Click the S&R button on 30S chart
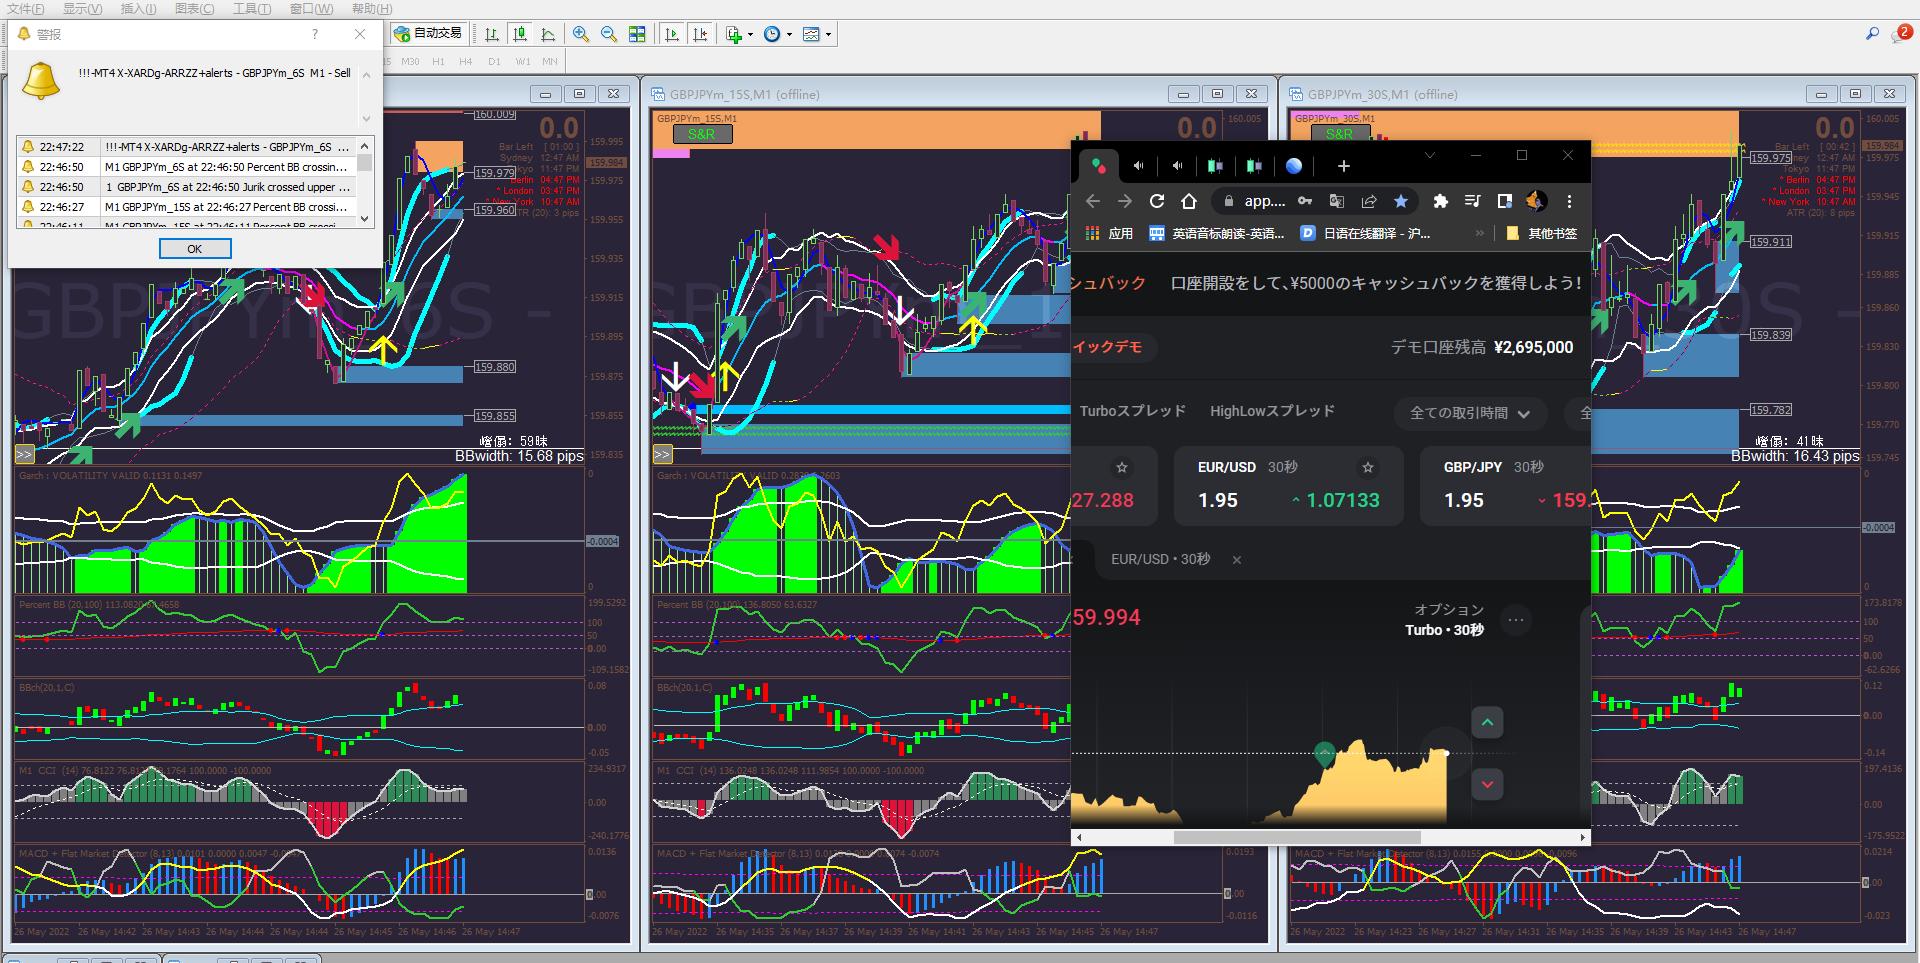Viewport: 1920px width, 963px height. (x=1340, y=134)
